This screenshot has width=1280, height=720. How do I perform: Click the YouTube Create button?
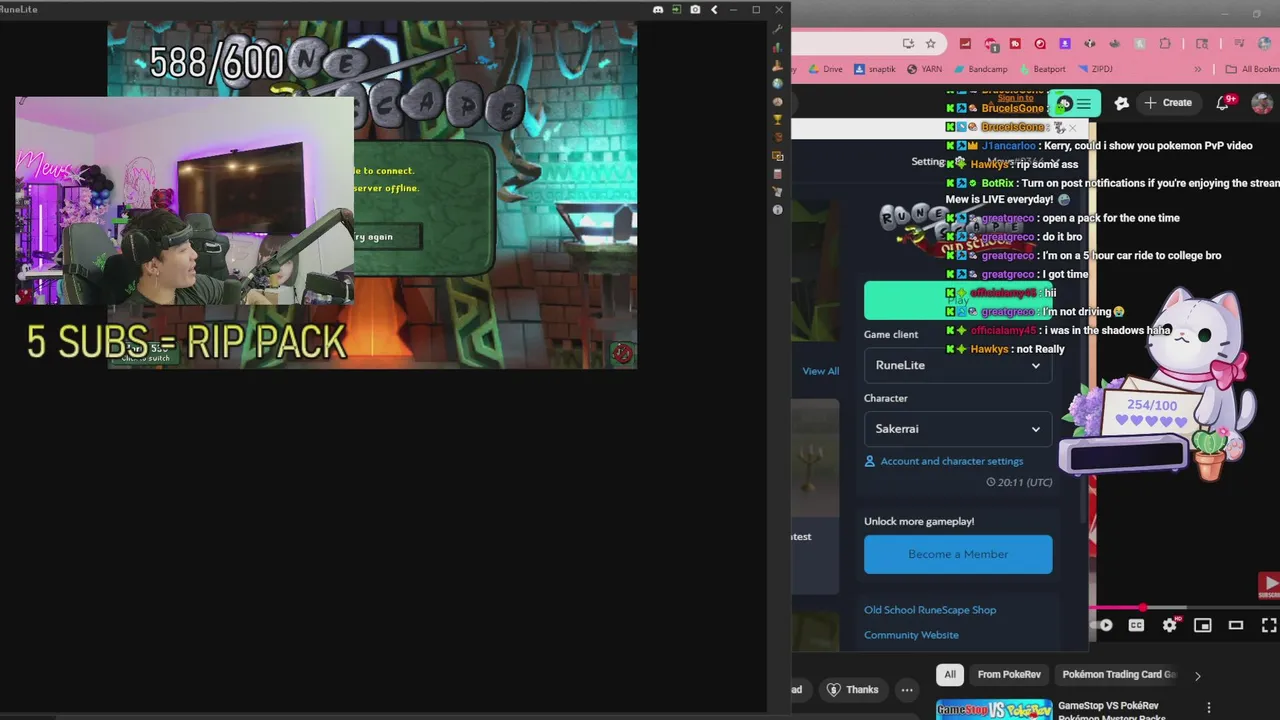1168,102
